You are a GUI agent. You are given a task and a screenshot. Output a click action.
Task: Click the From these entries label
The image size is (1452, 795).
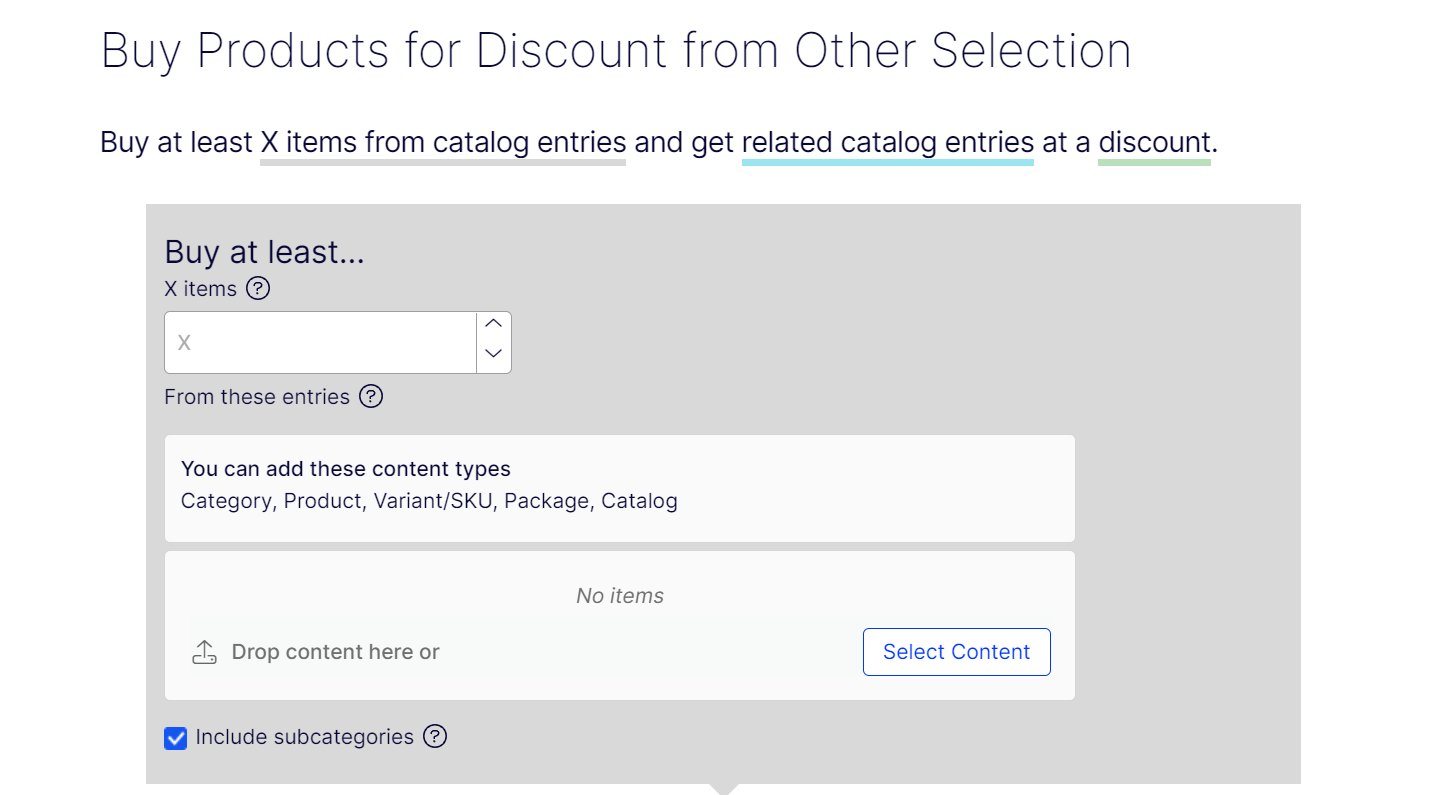257,397
